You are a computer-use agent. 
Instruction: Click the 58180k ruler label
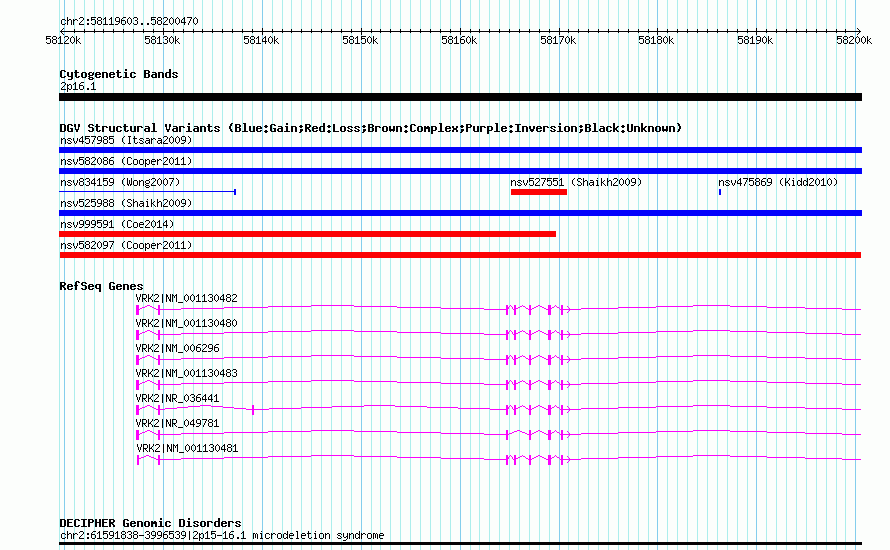(656, 40)
